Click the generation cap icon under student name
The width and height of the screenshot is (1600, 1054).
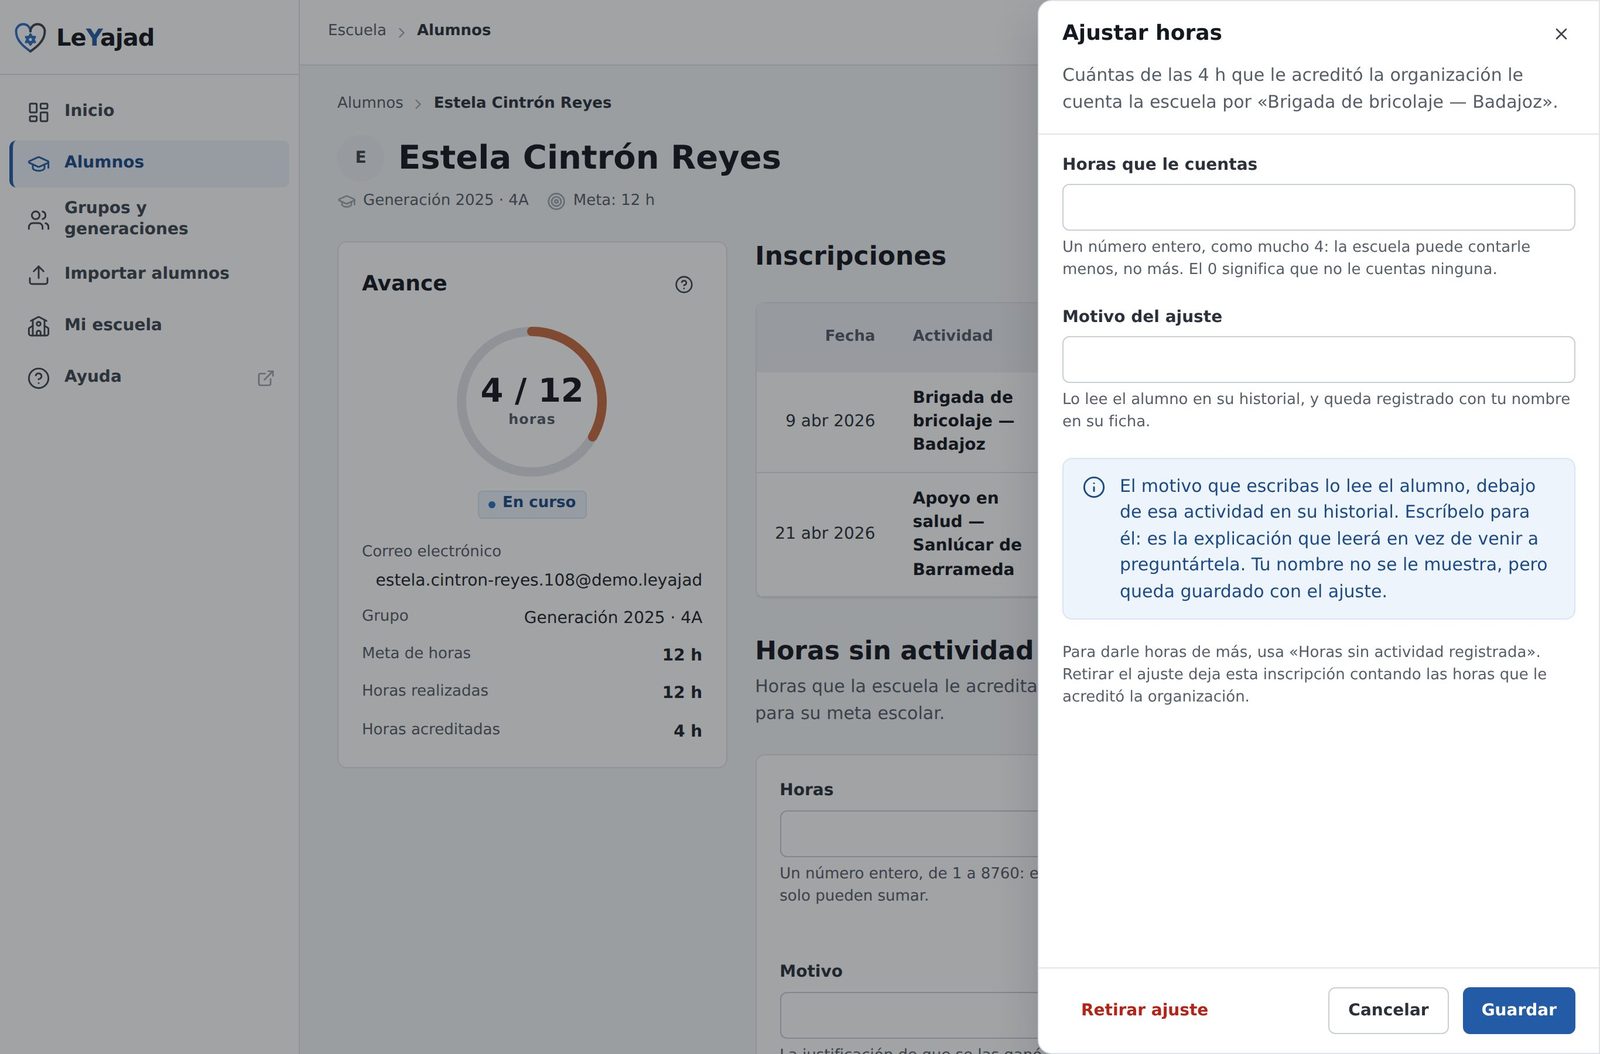pyautogui.click(x=347, y=201)
